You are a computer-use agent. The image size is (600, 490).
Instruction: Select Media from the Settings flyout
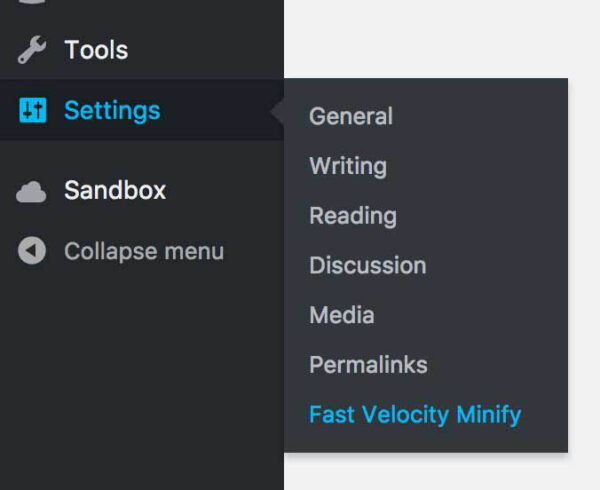[x=342, y=316]
